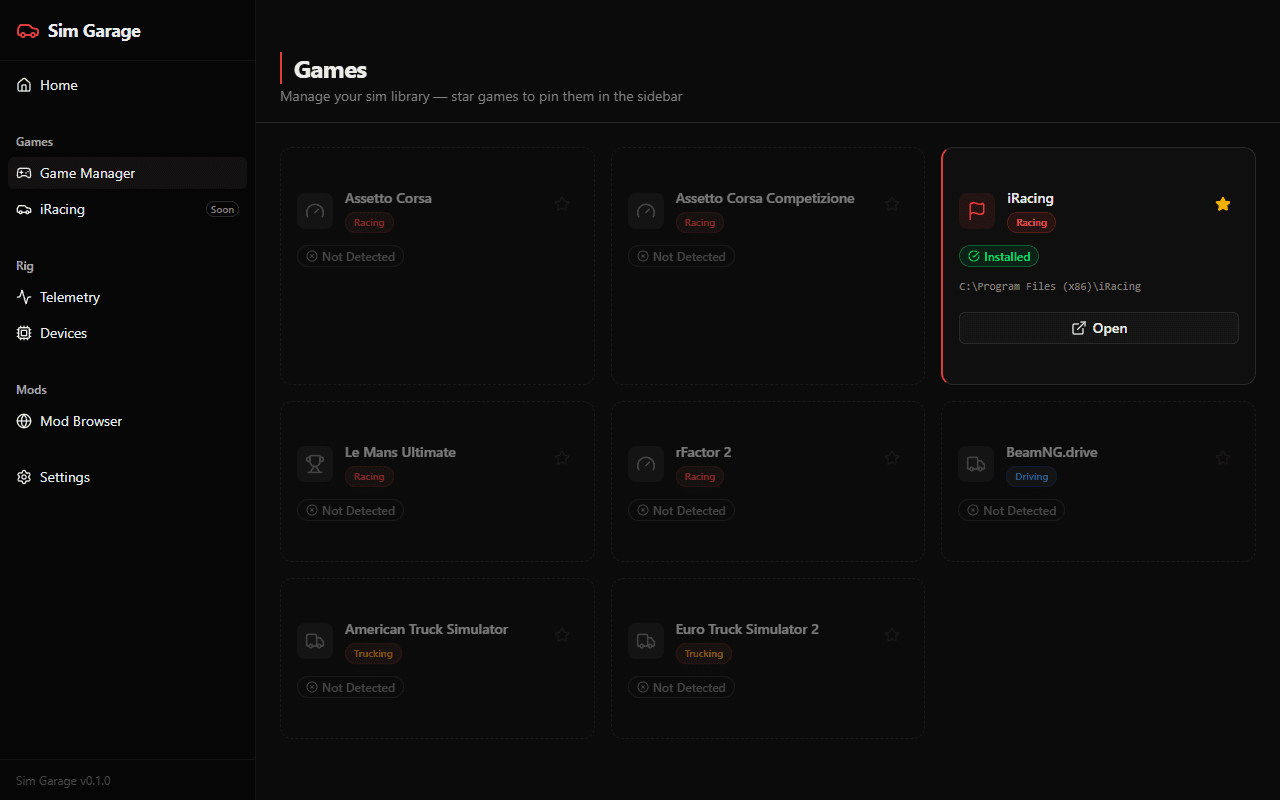Viewport: 1280px width, 800px height.
Task: Click the gauge icon on Assetto Corsa Competizione card
Action: 646,211
